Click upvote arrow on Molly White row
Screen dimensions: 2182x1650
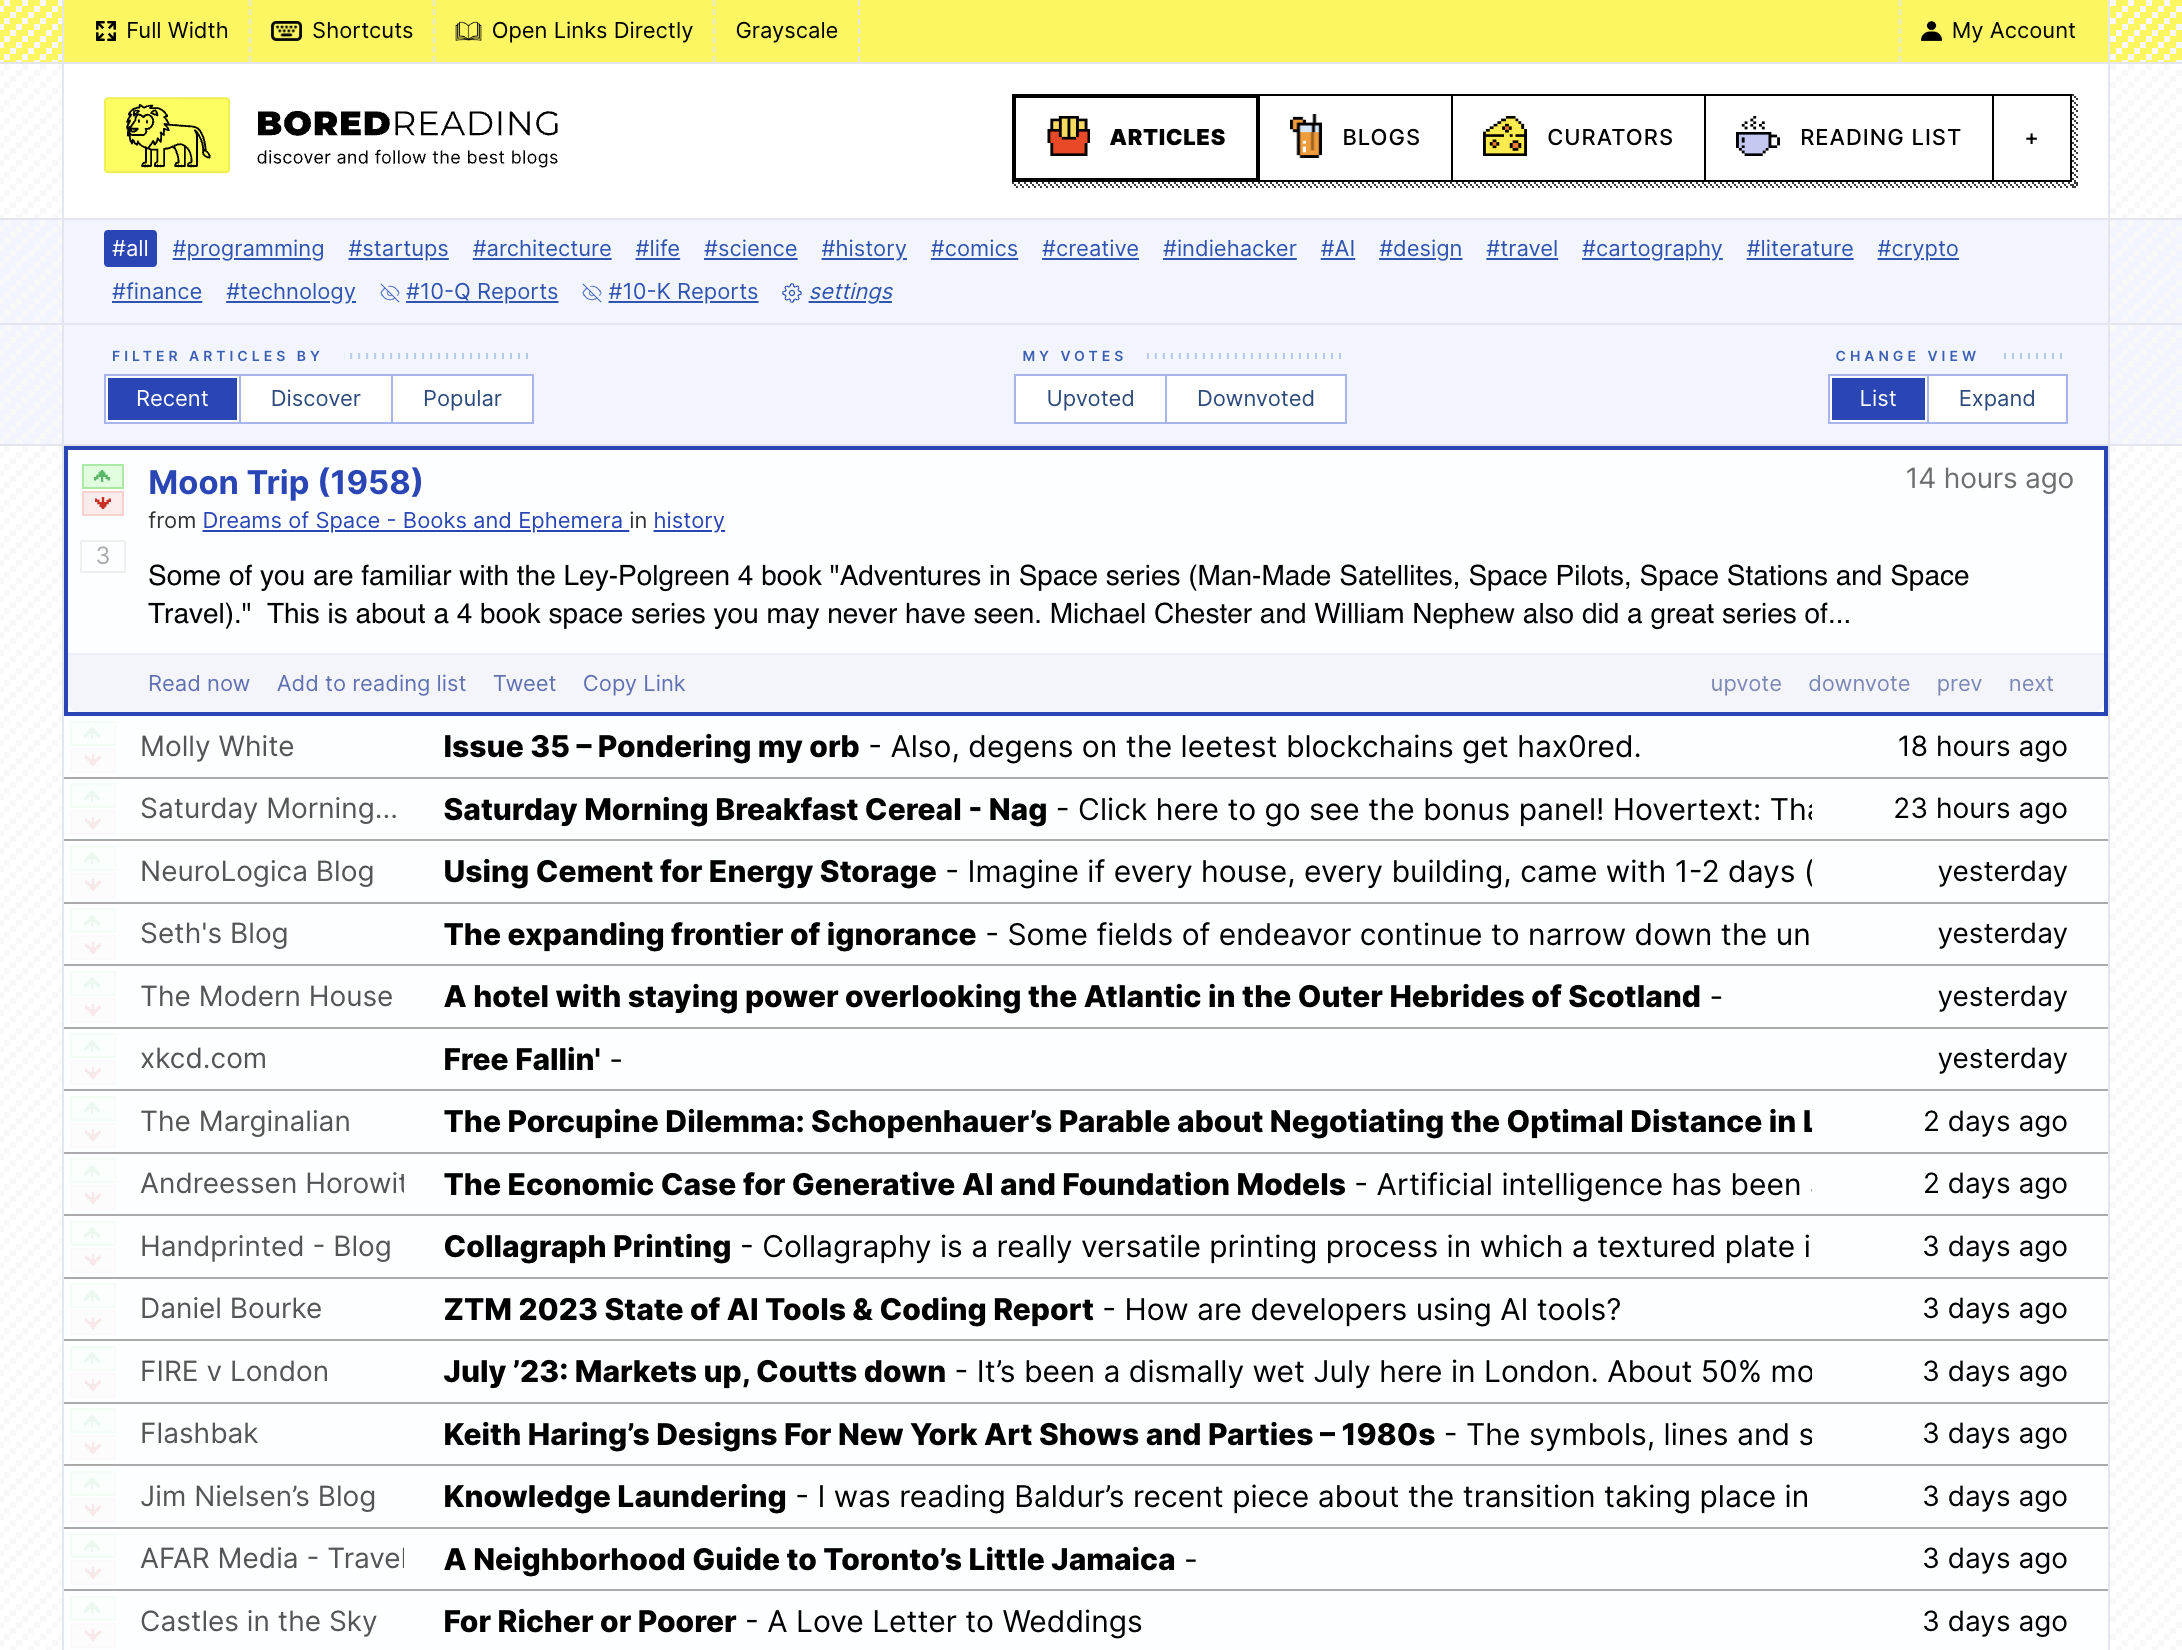(x=92, y=734)
